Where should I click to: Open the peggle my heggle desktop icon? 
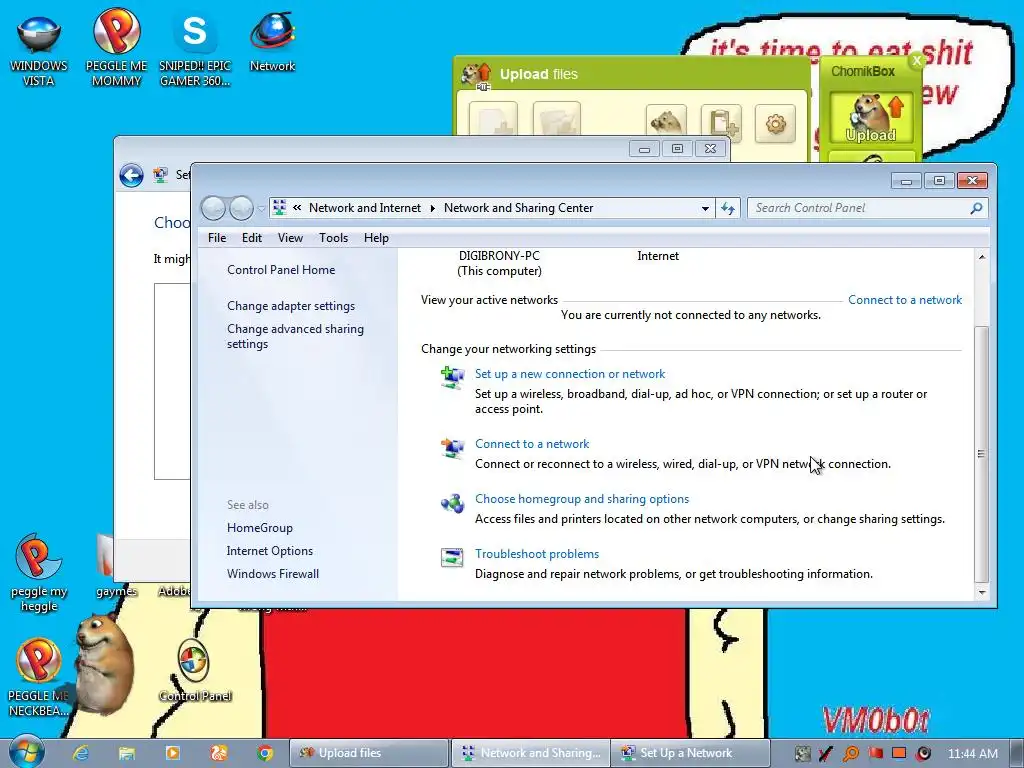click(39, 573)
